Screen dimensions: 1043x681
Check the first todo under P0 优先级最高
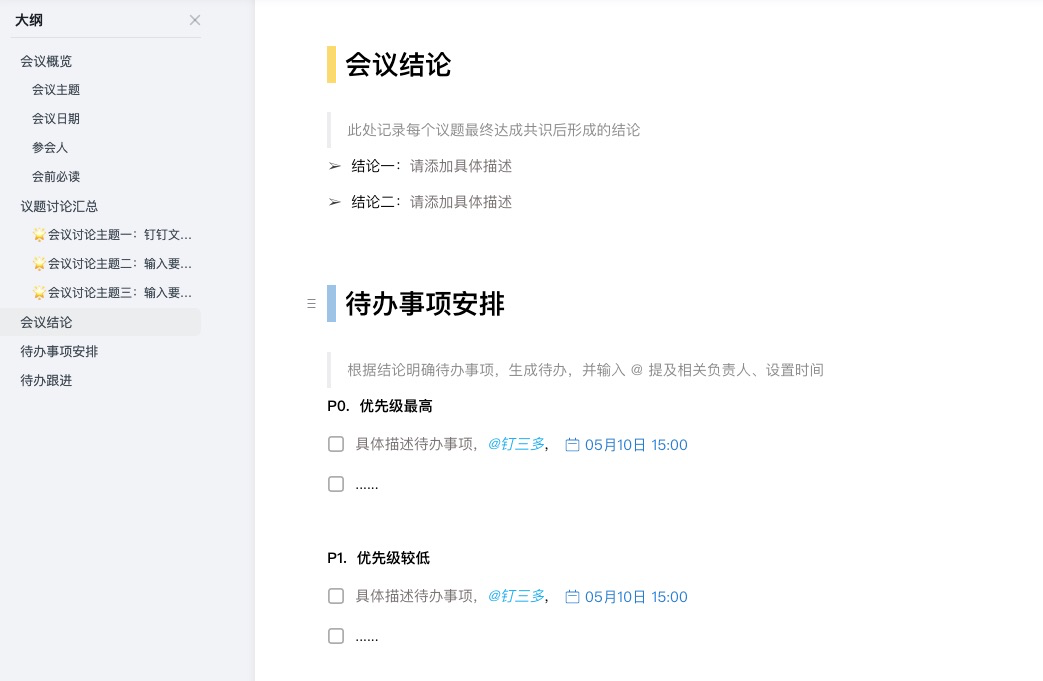[336, 444]
